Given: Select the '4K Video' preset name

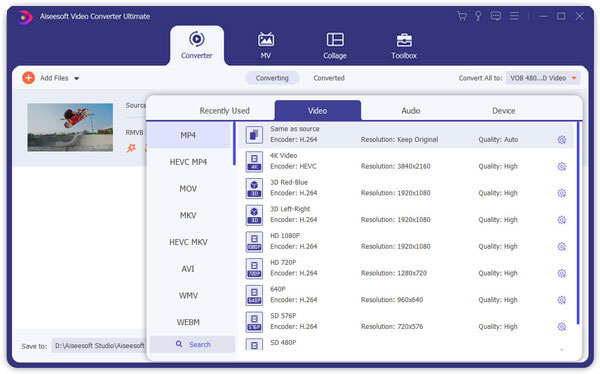Looking at the screenshot, I should point(284,155).
